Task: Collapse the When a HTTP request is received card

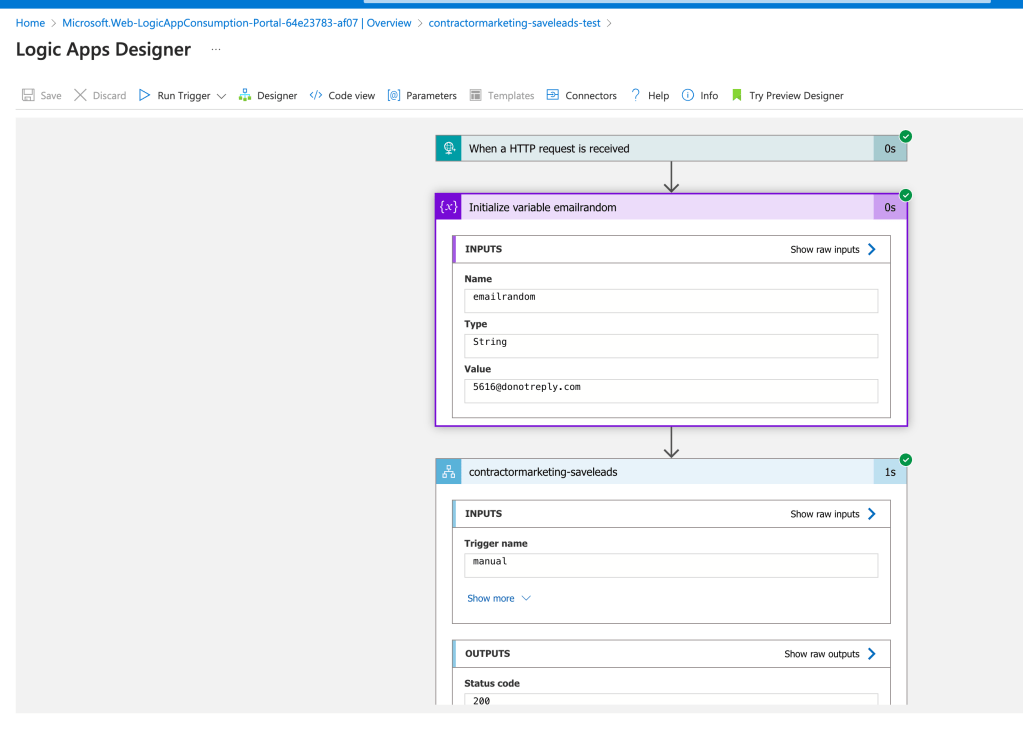Action: tap(671, 148)
